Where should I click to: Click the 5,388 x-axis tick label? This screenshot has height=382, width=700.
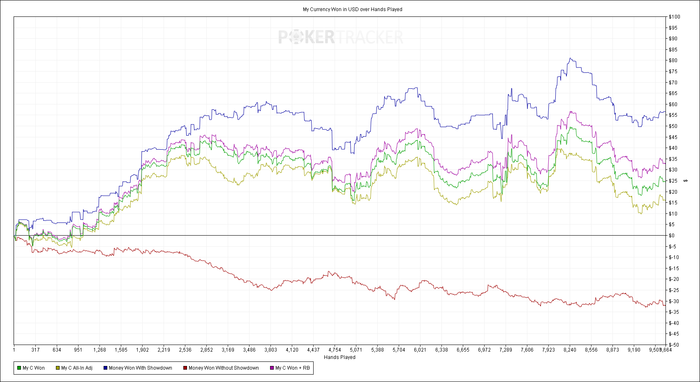click(377, 350)
